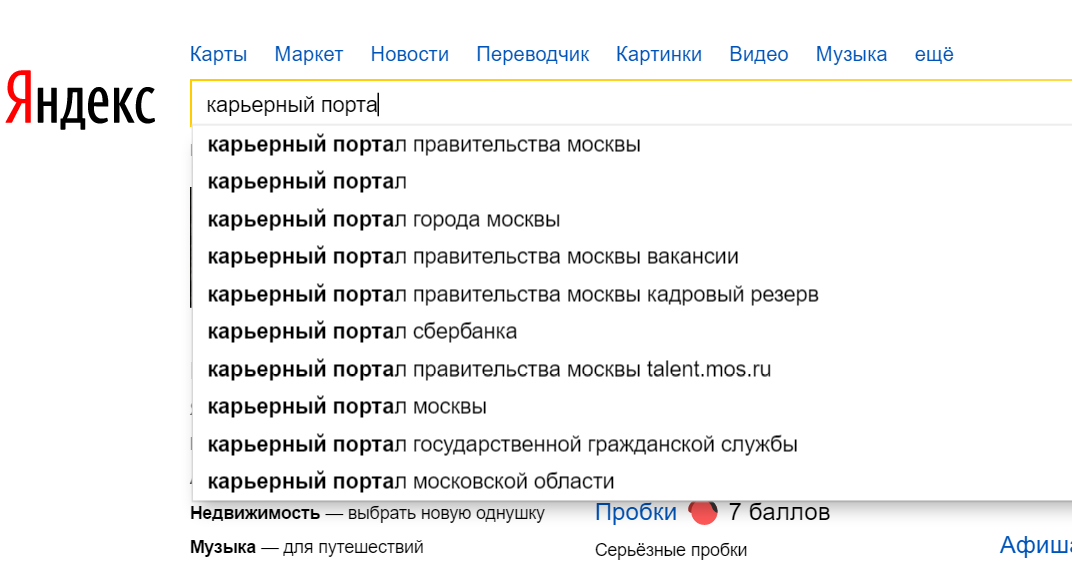The image size is (1072, 563).
Task: Open the Переводчик service
Action: click(x=532, y=54)
